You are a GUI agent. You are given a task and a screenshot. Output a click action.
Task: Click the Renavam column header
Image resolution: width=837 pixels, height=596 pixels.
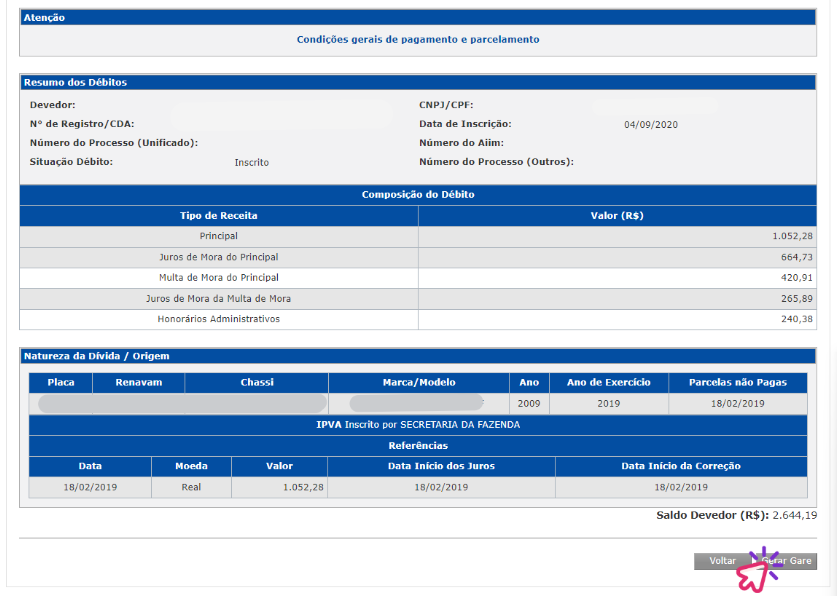[x=139, y=383]
